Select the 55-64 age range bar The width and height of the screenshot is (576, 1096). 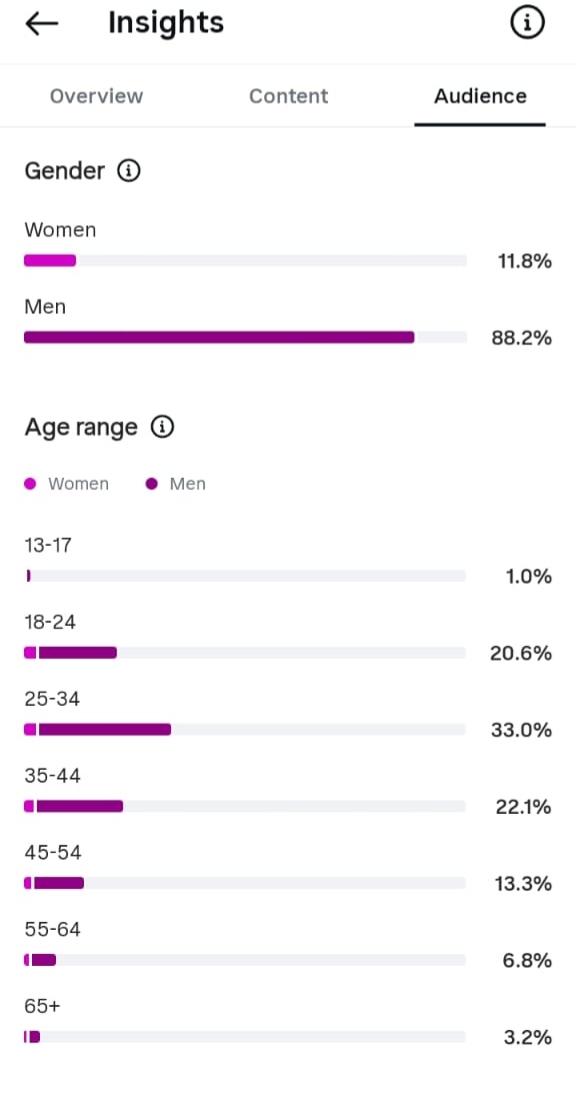(245, 960)
